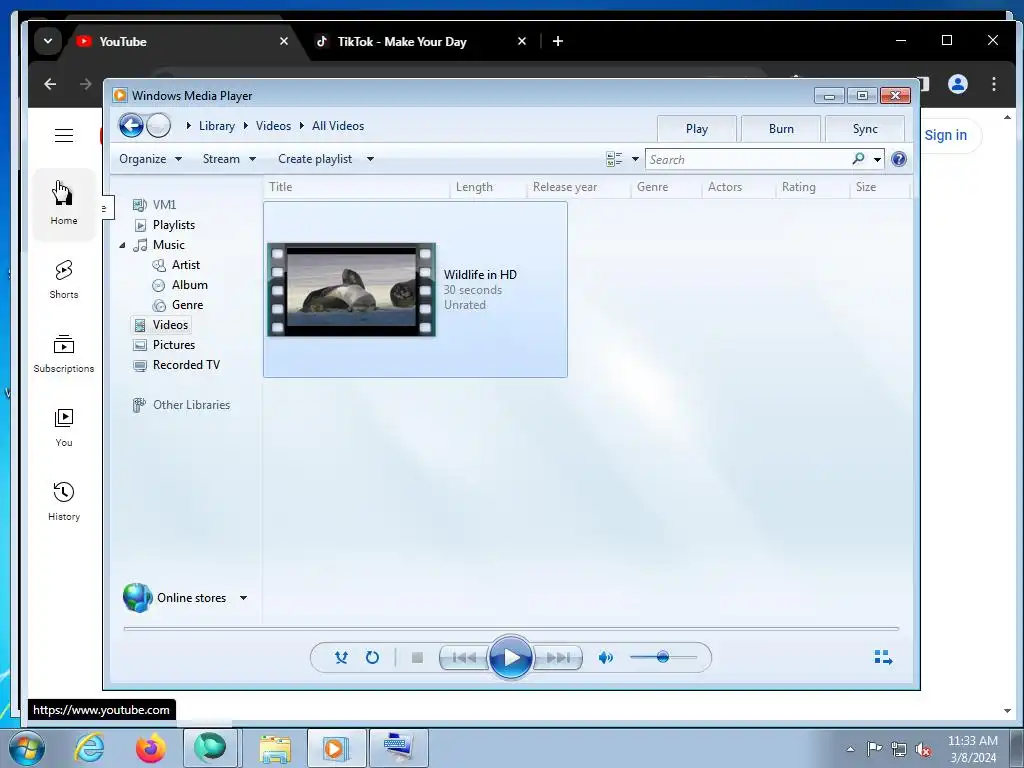Click Create playlist

click(315, 159)
